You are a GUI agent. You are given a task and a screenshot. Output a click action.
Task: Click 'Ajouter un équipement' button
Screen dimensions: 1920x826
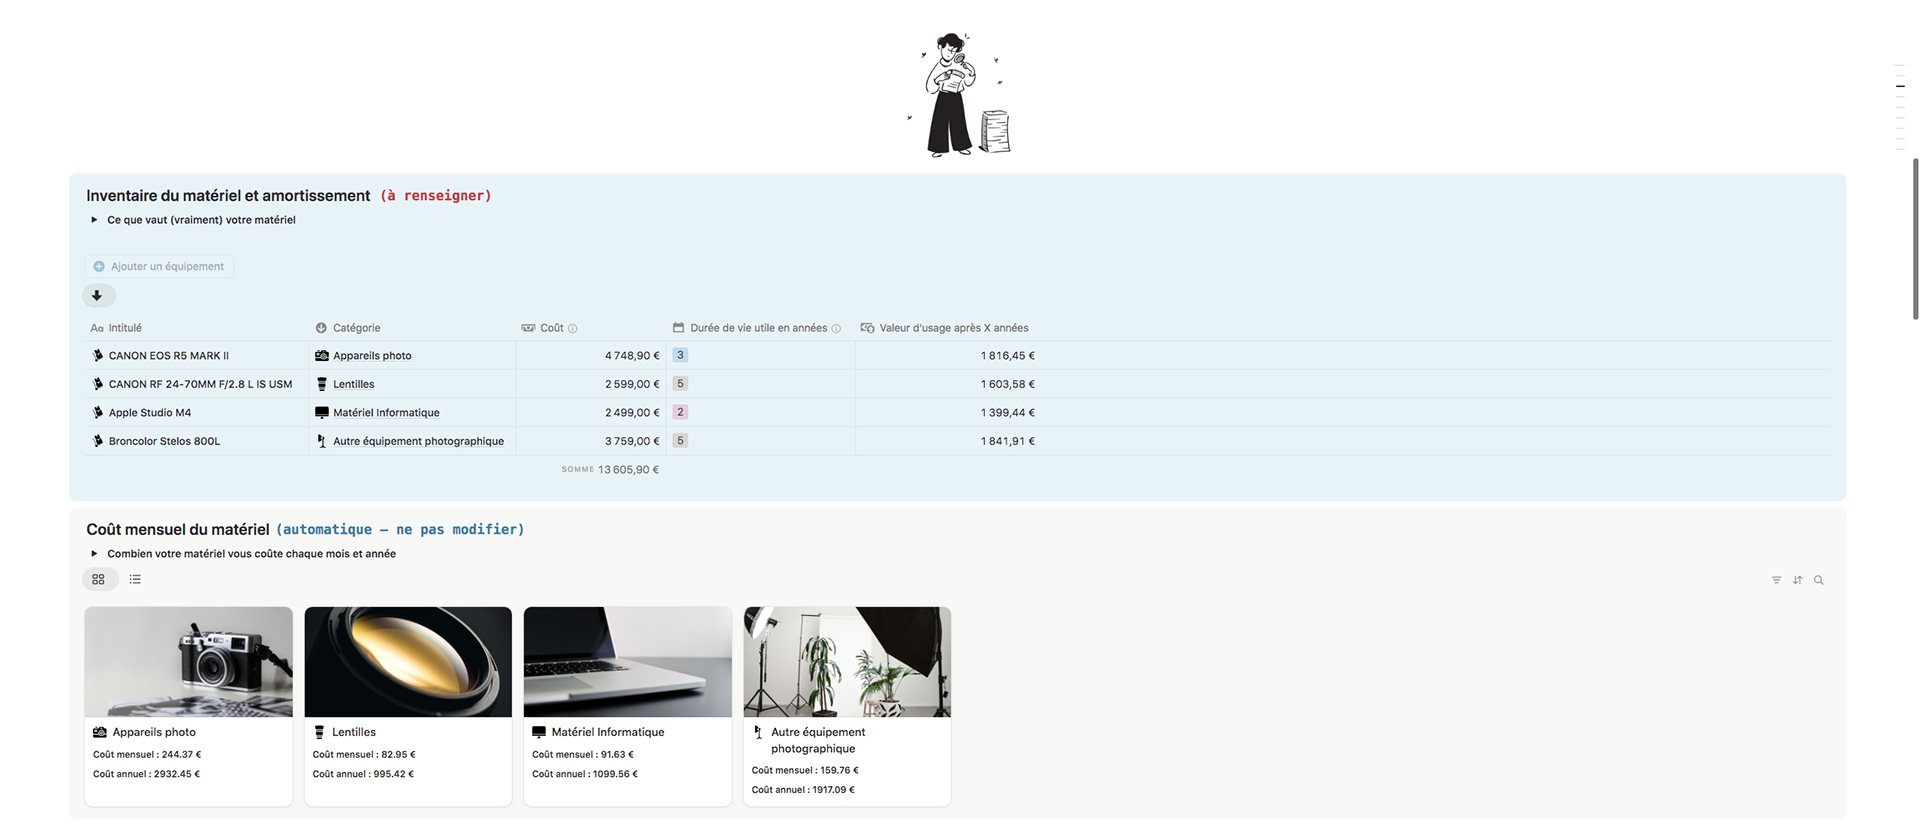(159, 266)
